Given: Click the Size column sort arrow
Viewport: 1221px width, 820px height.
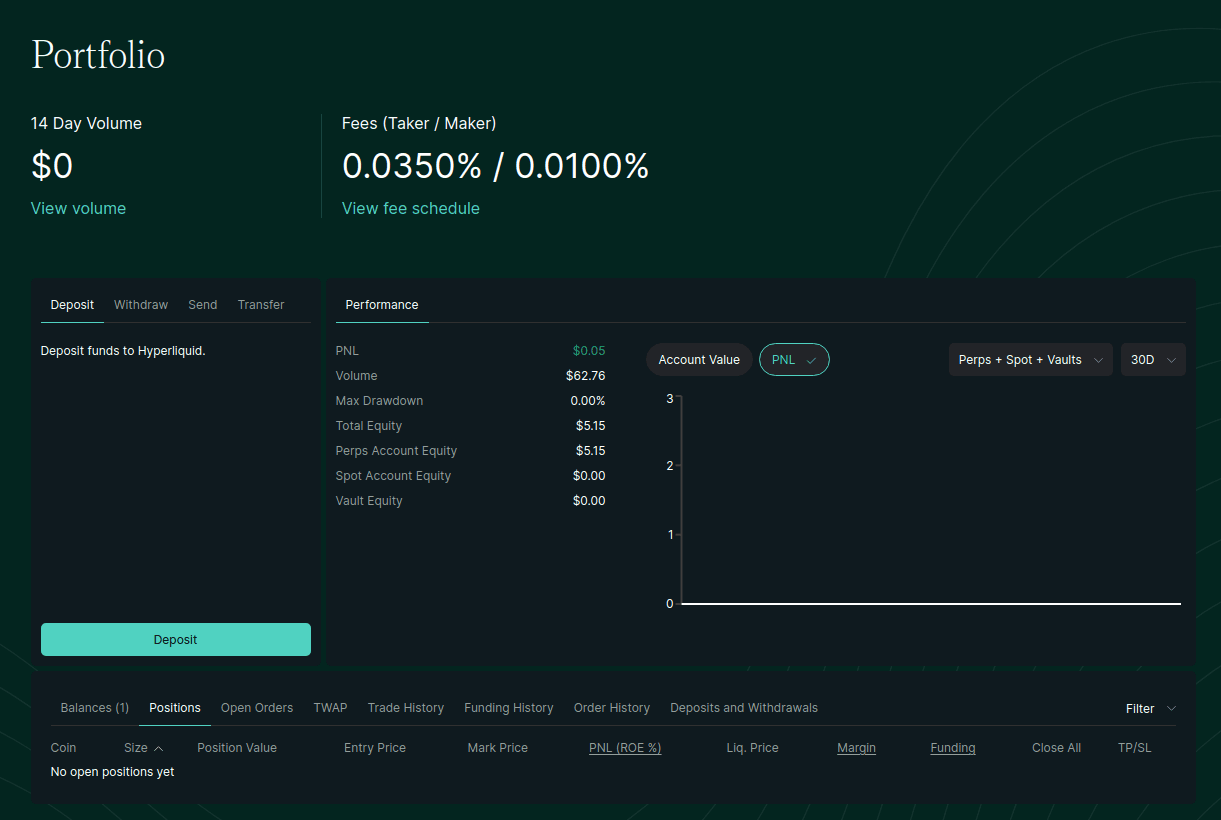Looking at the screenshot, I should tap(158, 748).
